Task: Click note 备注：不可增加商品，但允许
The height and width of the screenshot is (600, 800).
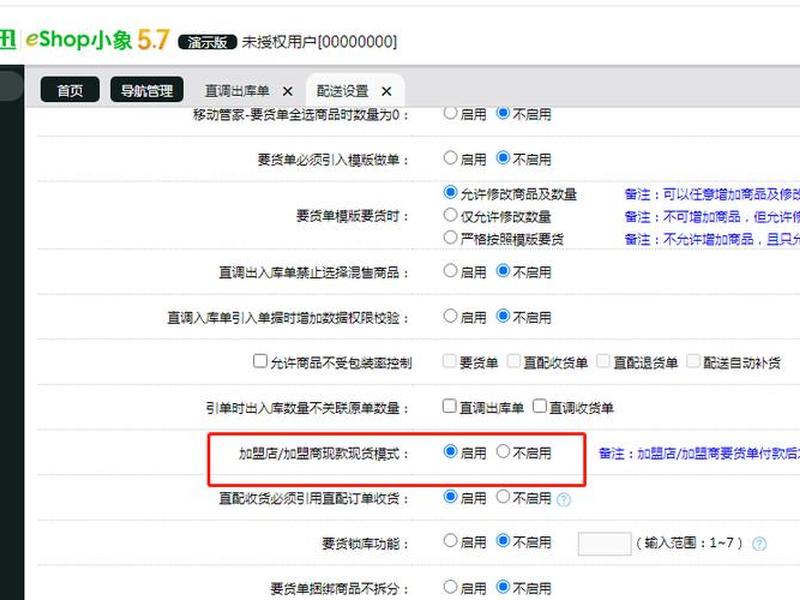Action: click(712, 217)
